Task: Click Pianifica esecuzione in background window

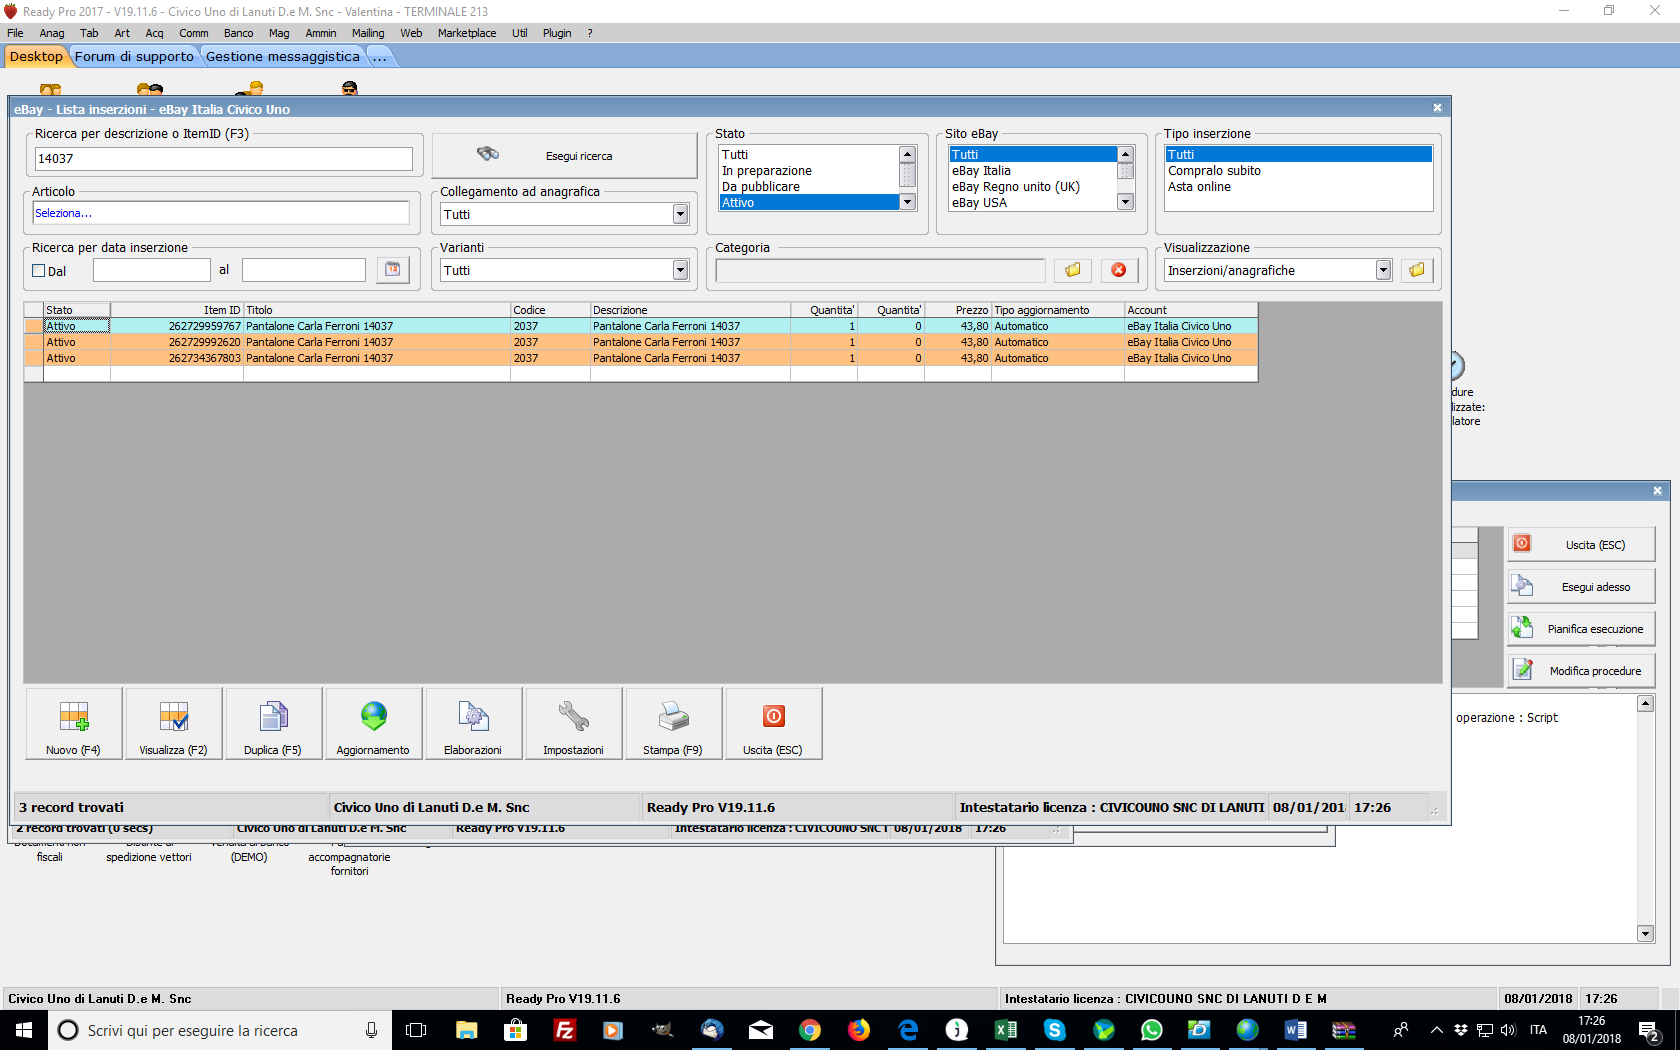Action: coord(1581,628)
